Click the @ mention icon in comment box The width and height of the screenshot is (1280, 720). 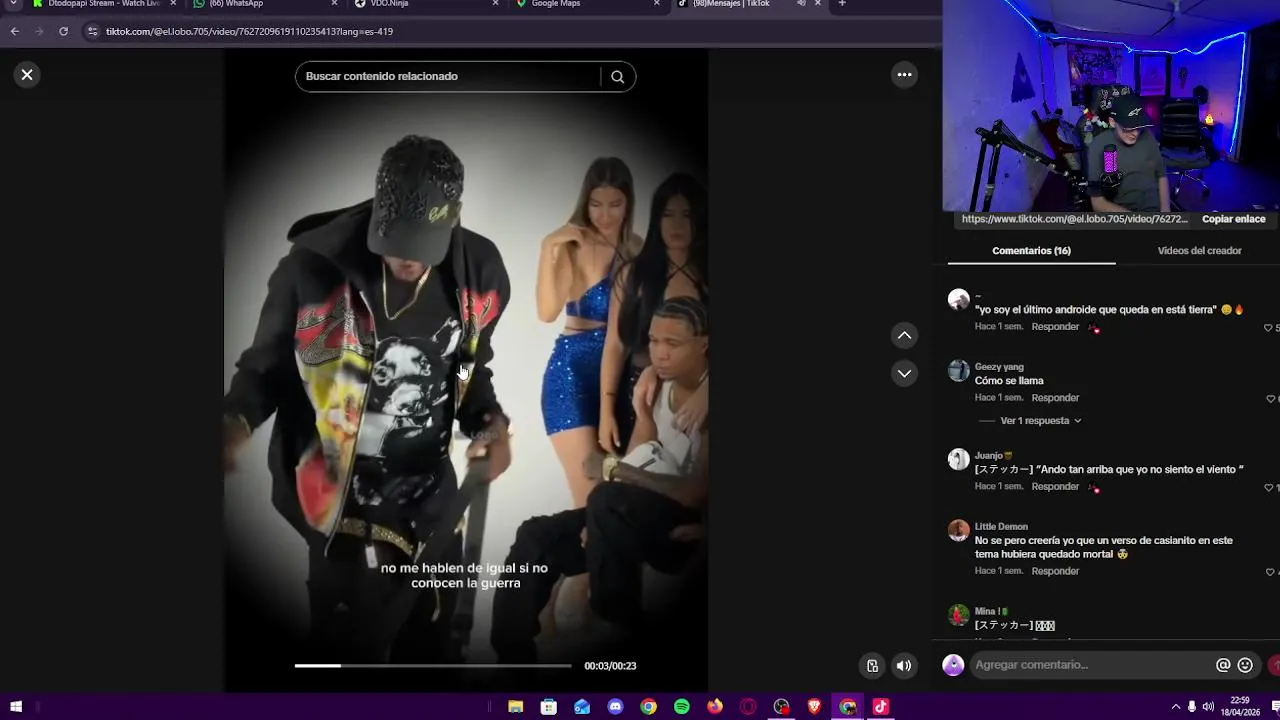click(1223, 665)
